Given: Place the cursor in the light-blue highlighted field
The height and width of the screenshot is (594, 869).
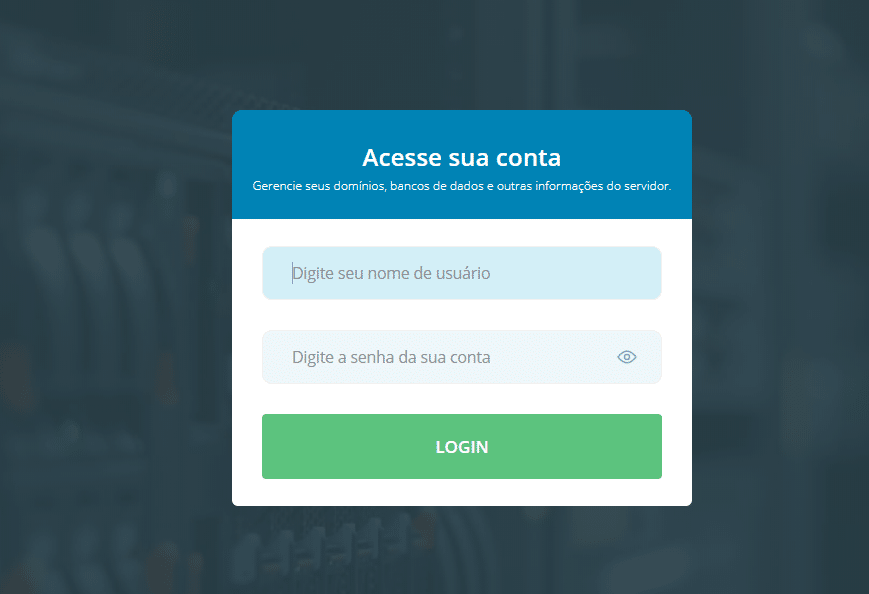Looking at the screenshot, I should pos(462,273).
